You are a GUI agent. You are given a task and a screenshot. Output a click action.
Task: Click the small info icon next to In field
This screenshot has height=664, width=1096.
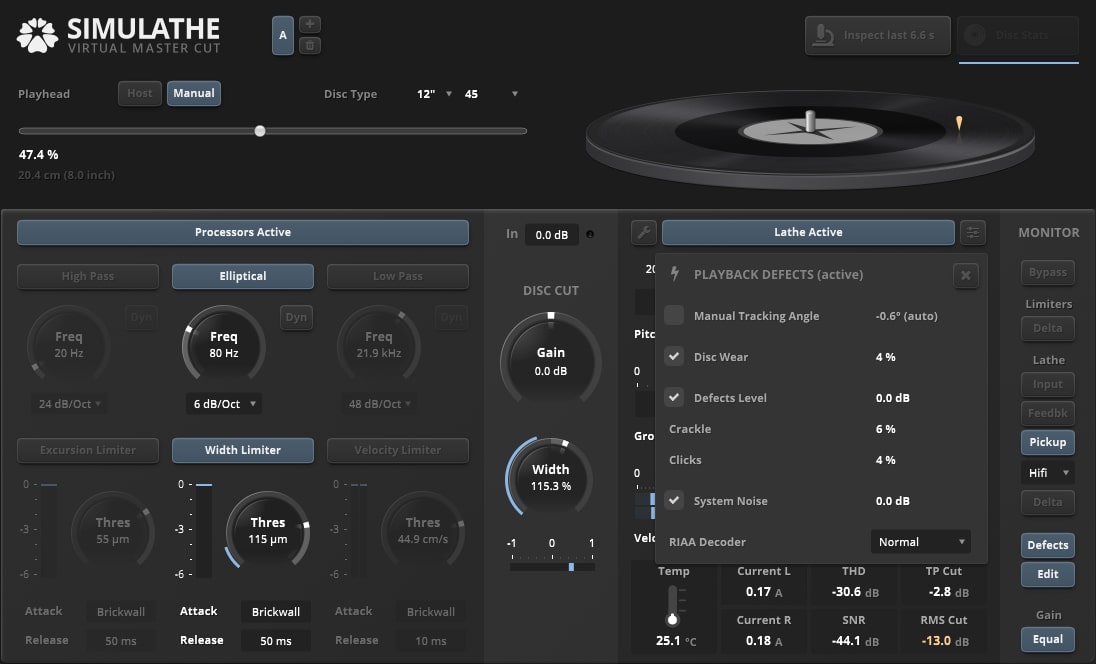(x=589, y=235)
